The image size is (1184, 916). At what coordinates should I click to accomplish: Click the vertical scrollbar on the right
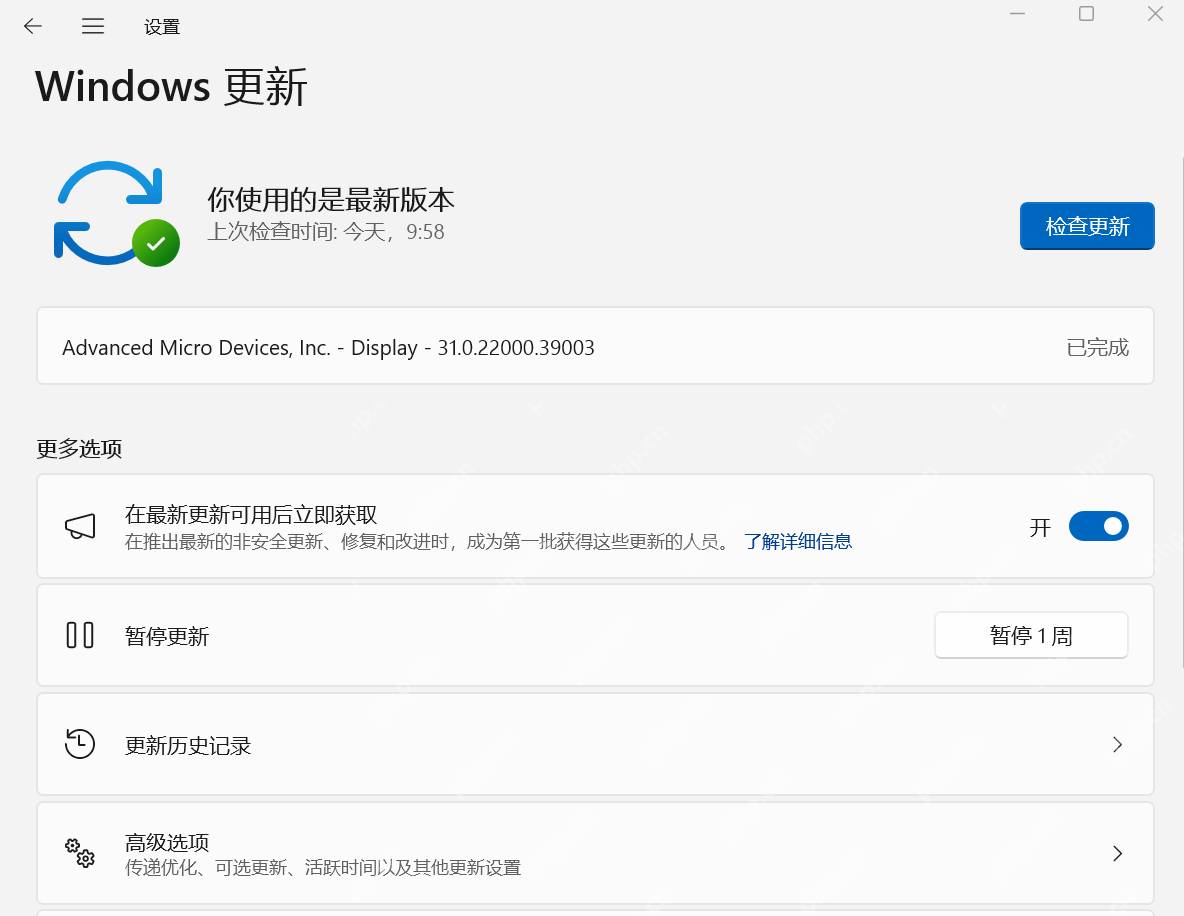(1181, 412)
